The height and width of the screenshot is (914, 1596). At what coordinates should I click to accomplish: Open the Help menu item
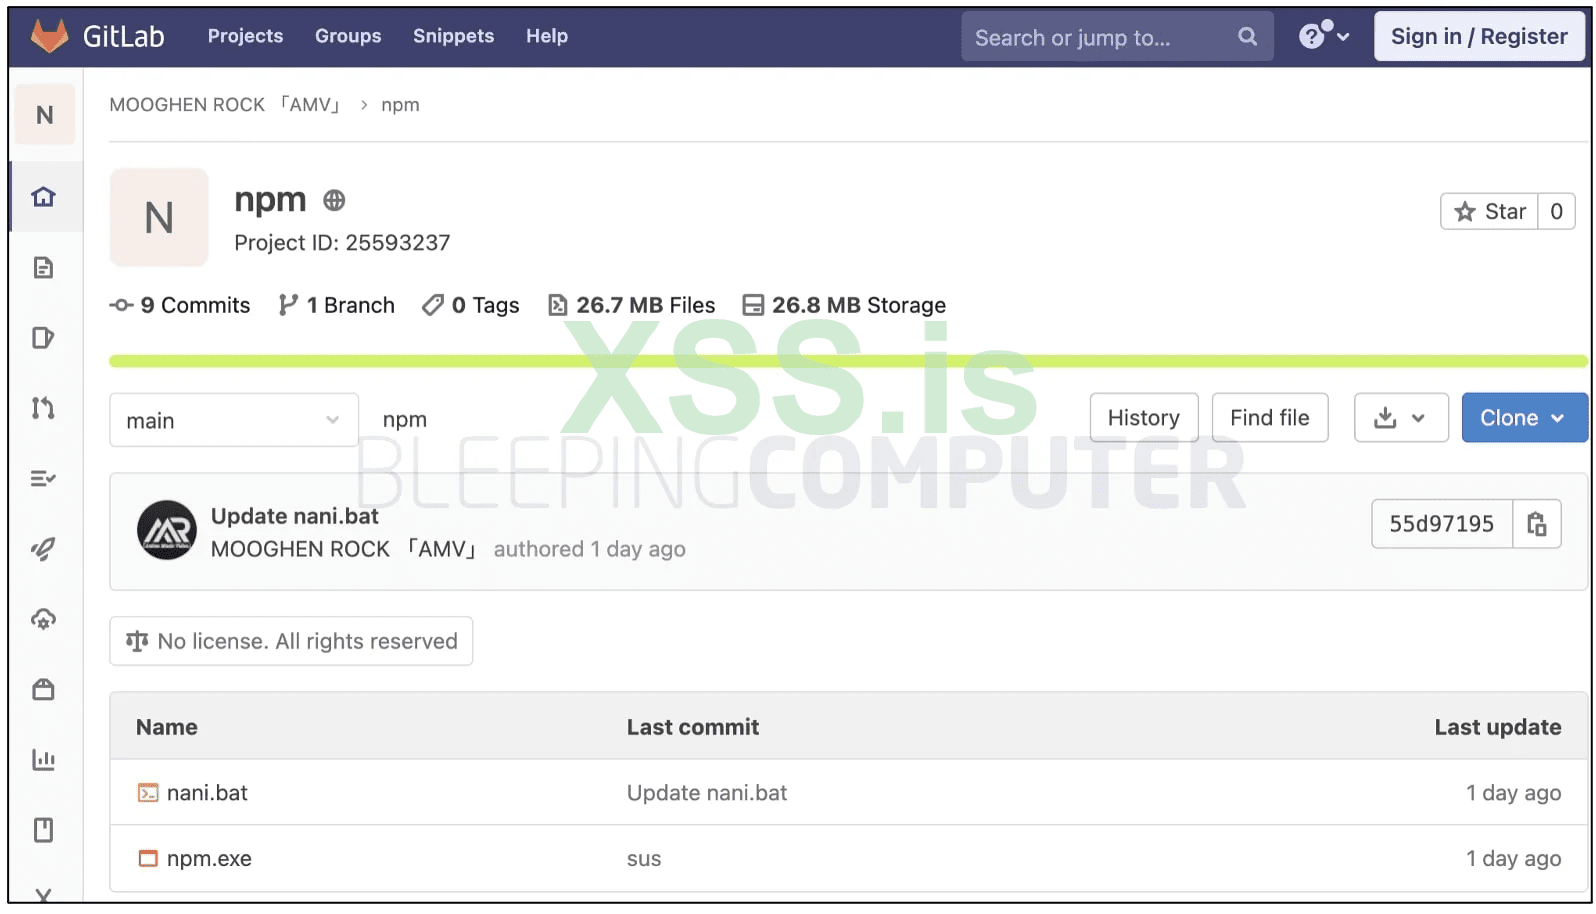547,36
